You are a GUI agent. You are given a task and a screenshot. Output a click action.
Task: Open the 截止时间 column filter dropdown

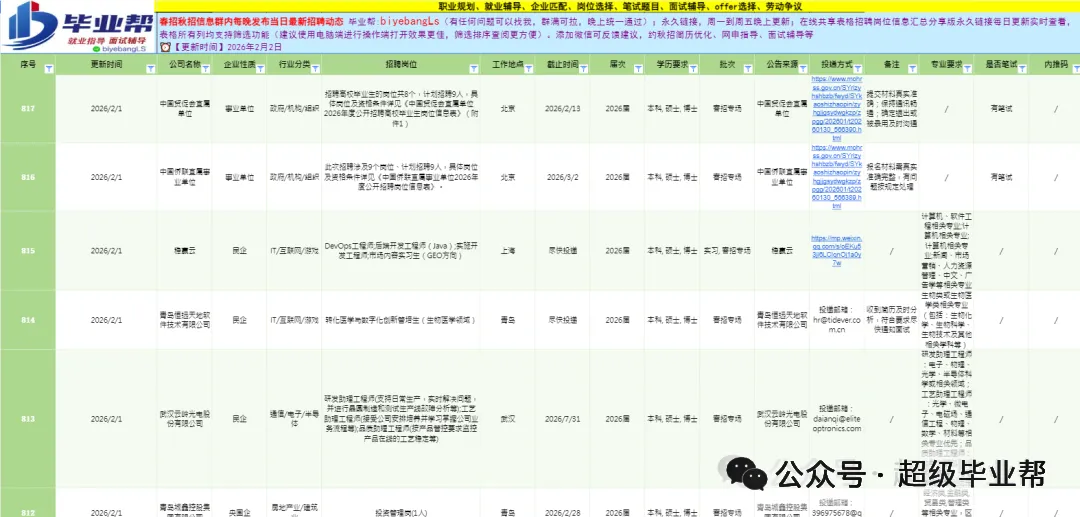click(583, 69)
